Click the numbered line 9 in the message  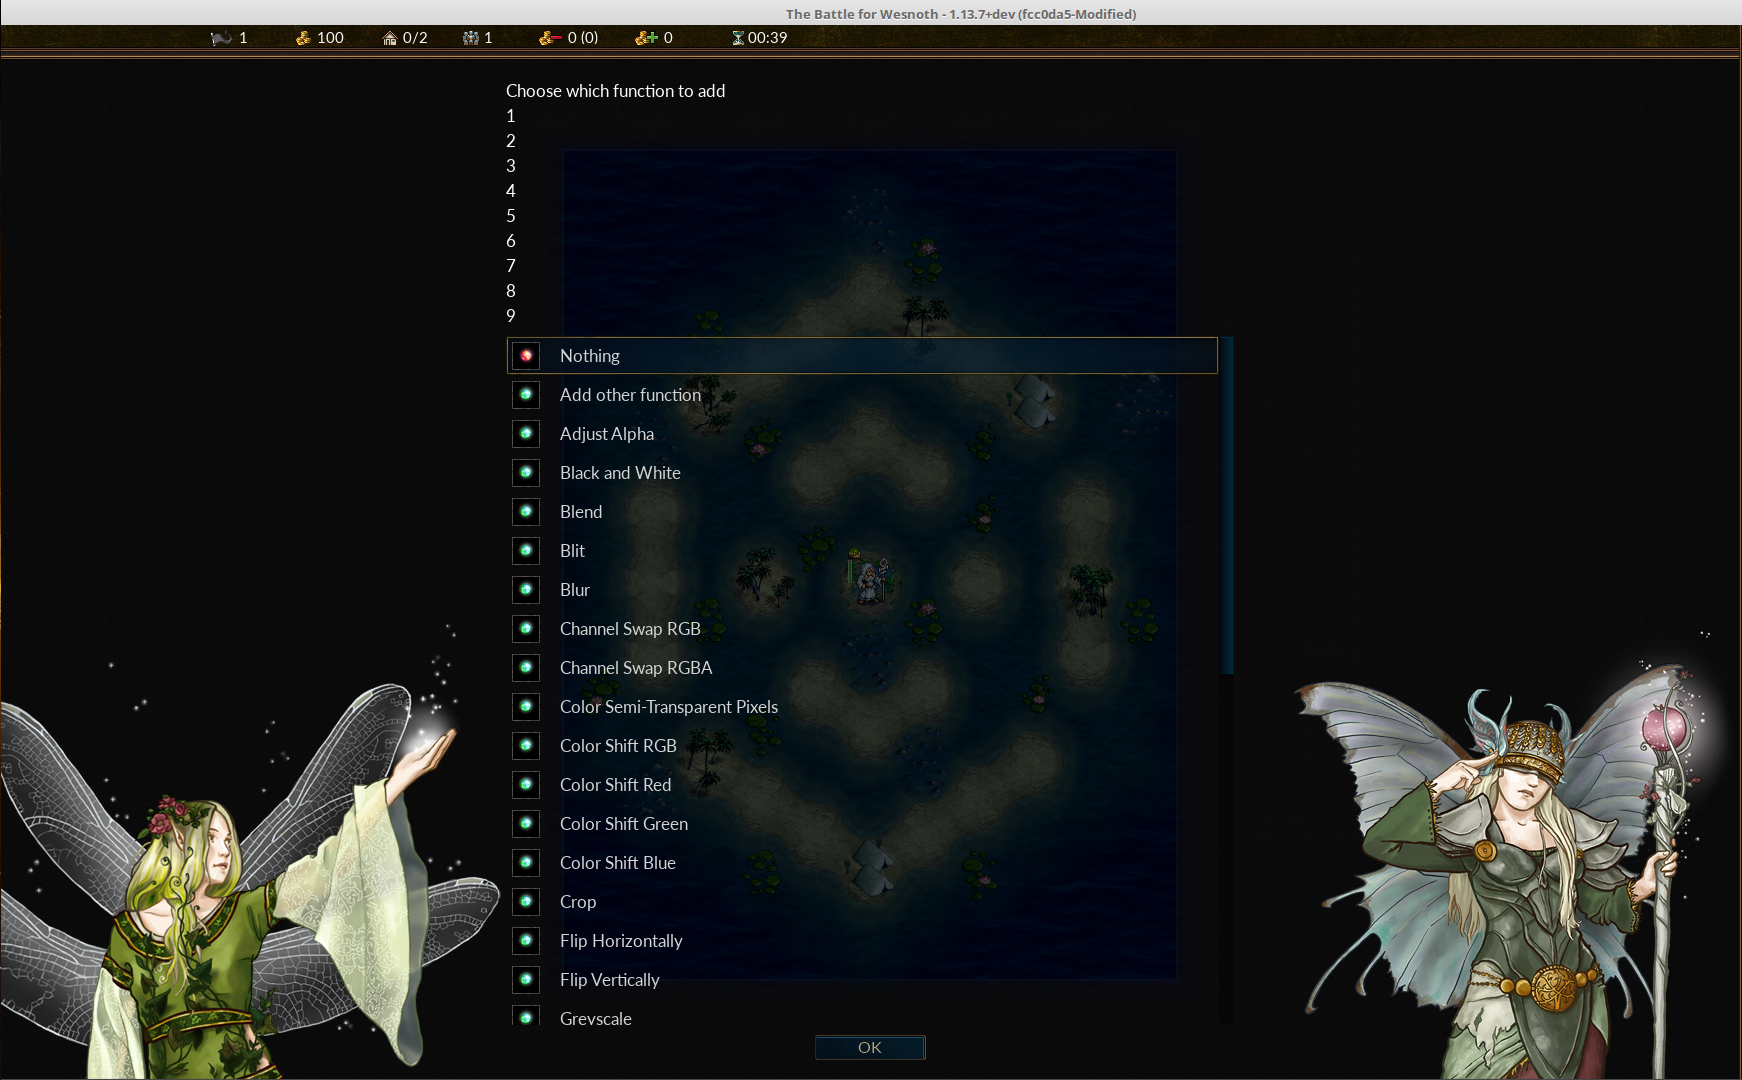(511, 316)
